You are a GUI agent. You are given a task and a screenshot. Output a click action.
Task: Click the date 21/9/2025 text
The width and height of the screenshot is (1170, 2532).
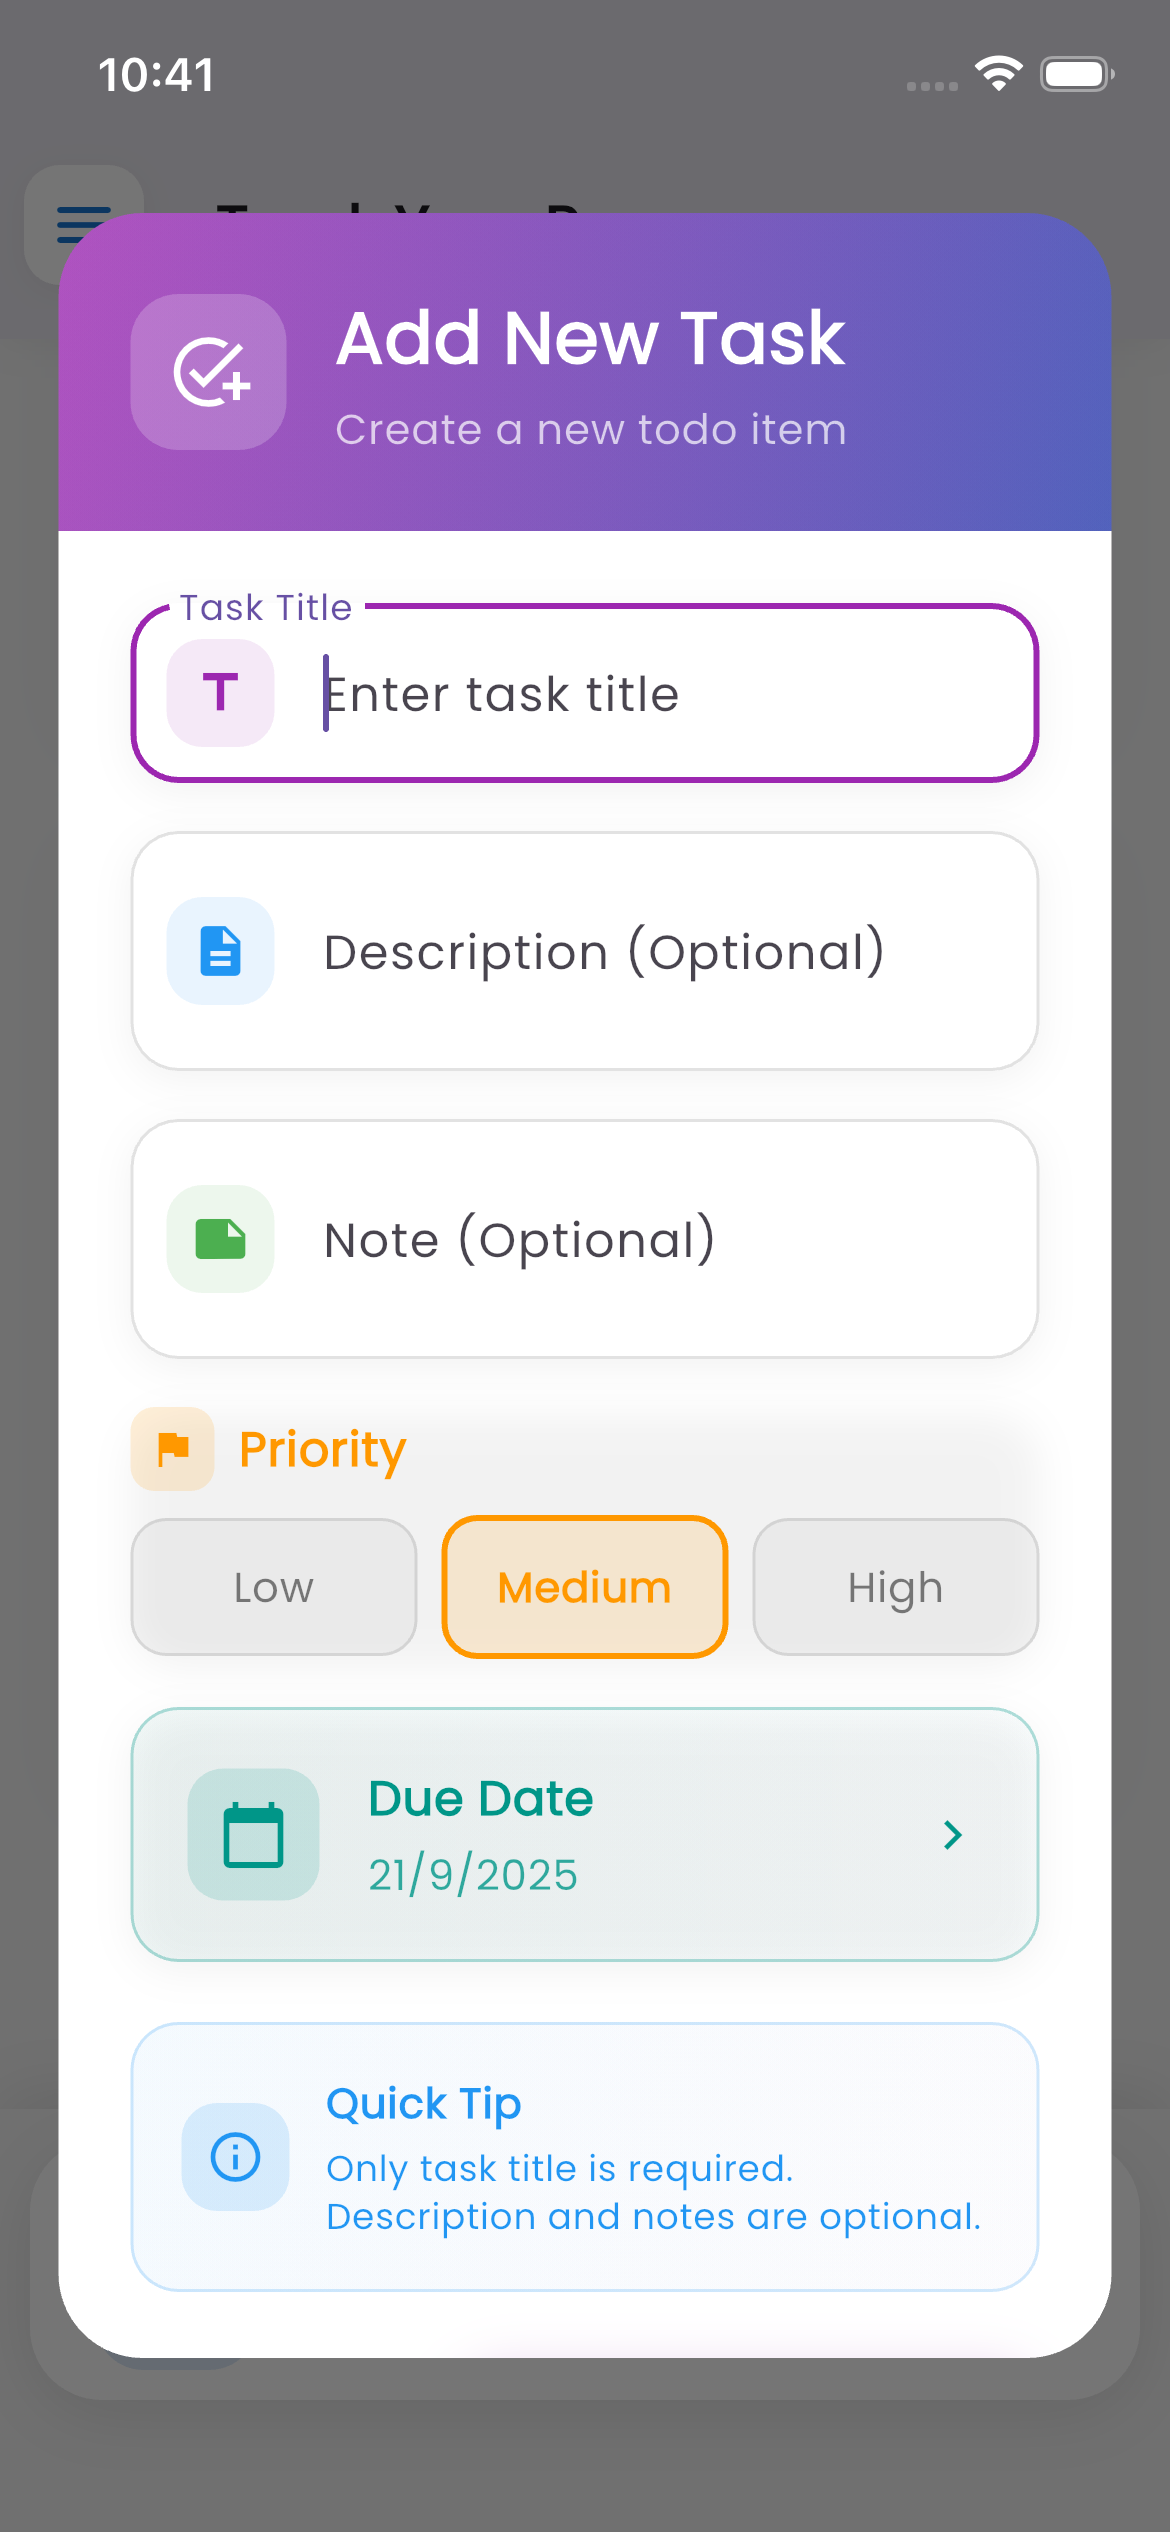pyautogui.click(x=472, y=1876)
